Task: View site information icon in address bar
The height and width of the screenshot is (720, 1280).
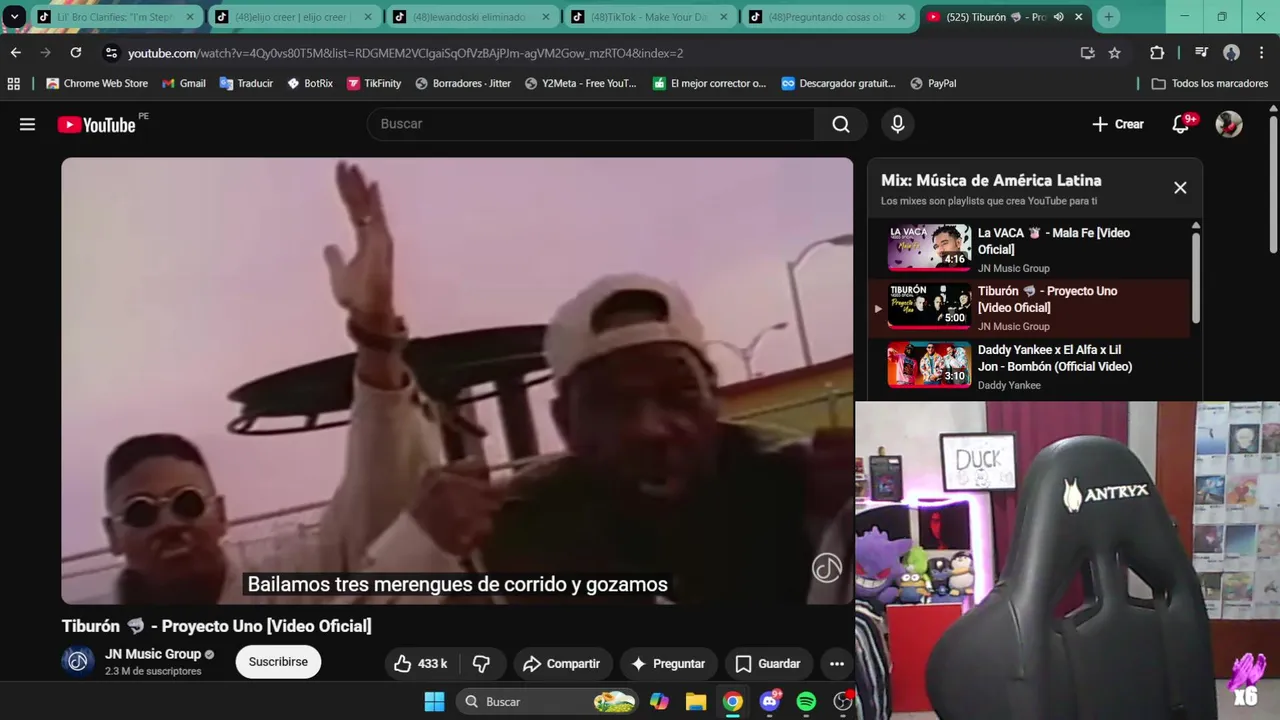Action: point(110,53)
